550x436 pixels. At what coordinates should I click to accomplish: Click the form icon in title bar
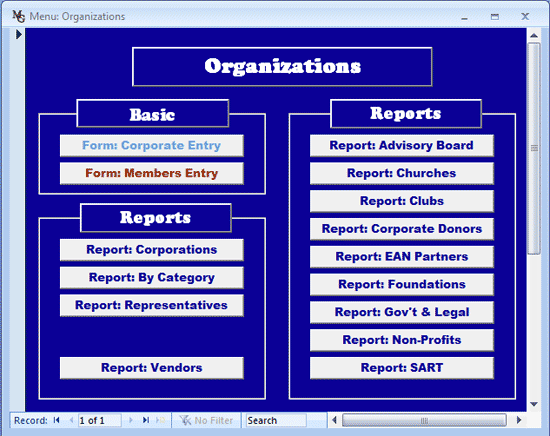click(x=19, y=16)
